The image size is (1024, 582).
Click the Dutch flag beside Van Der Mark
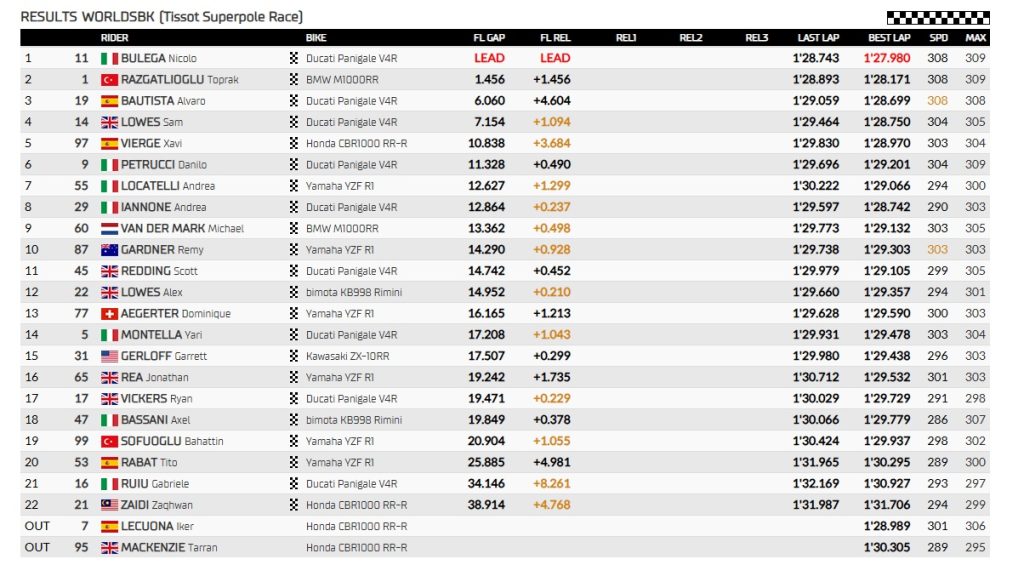(x=109, y=229)
